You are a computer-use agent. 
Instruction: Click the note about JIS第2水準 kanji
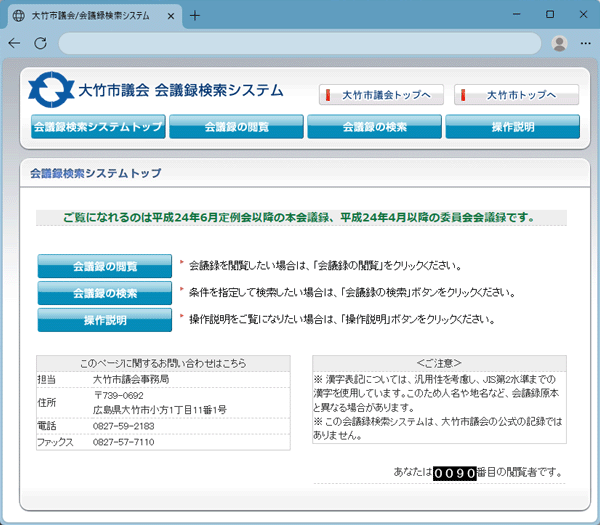coord(436,393)
